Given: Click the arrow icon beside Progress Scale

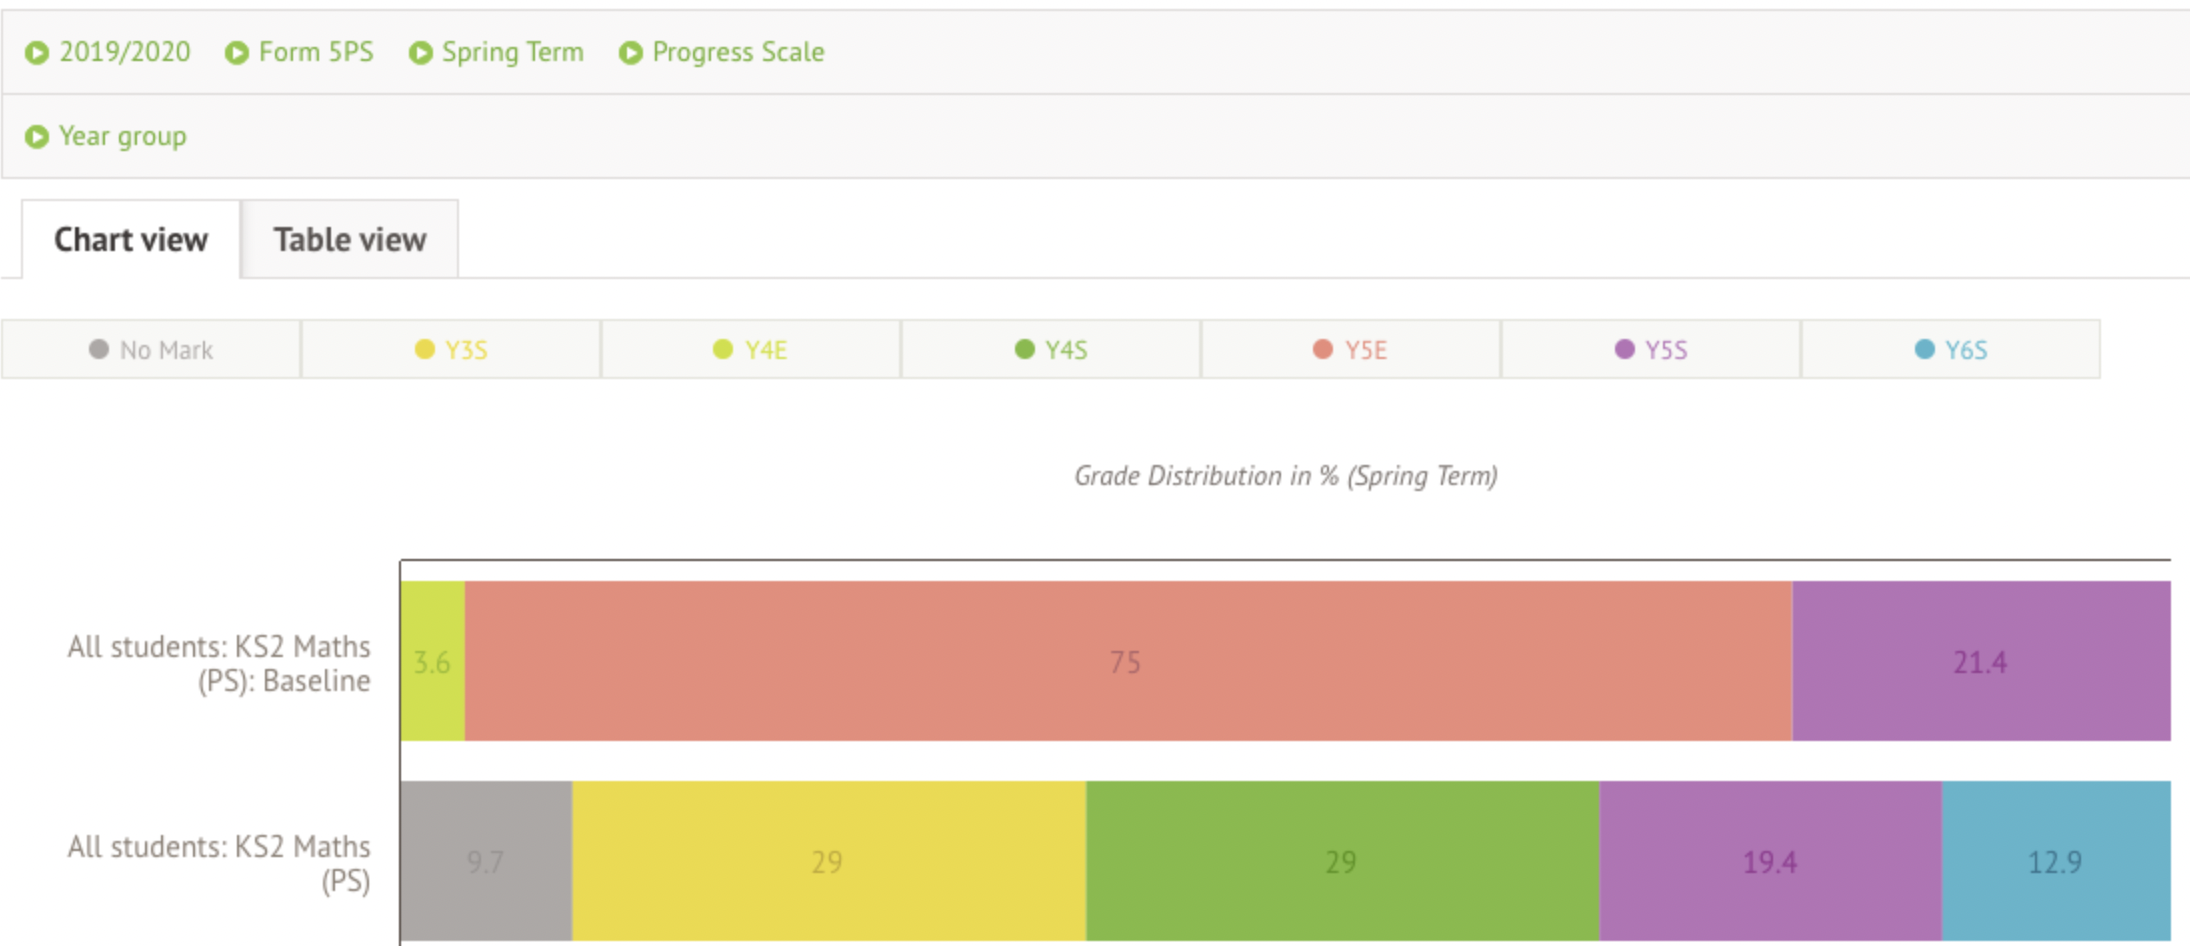Looking at the screenshot, I should pos(631,53).
